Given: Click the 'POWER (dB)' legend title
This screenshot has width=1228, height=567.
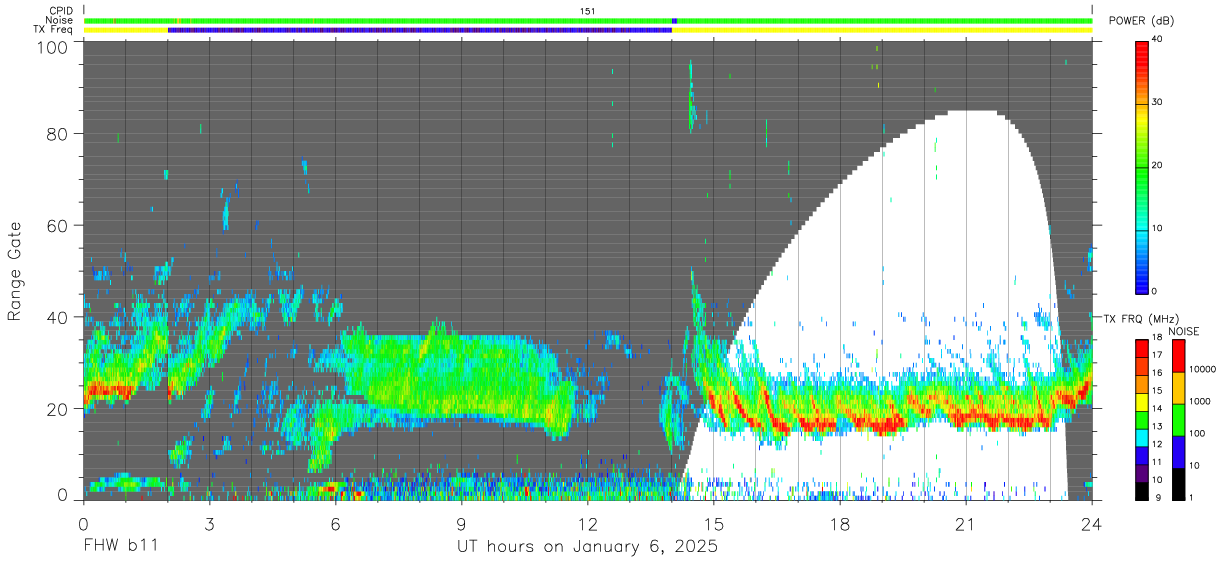Looking at the screenshot, I should (x=1143, y=20).
